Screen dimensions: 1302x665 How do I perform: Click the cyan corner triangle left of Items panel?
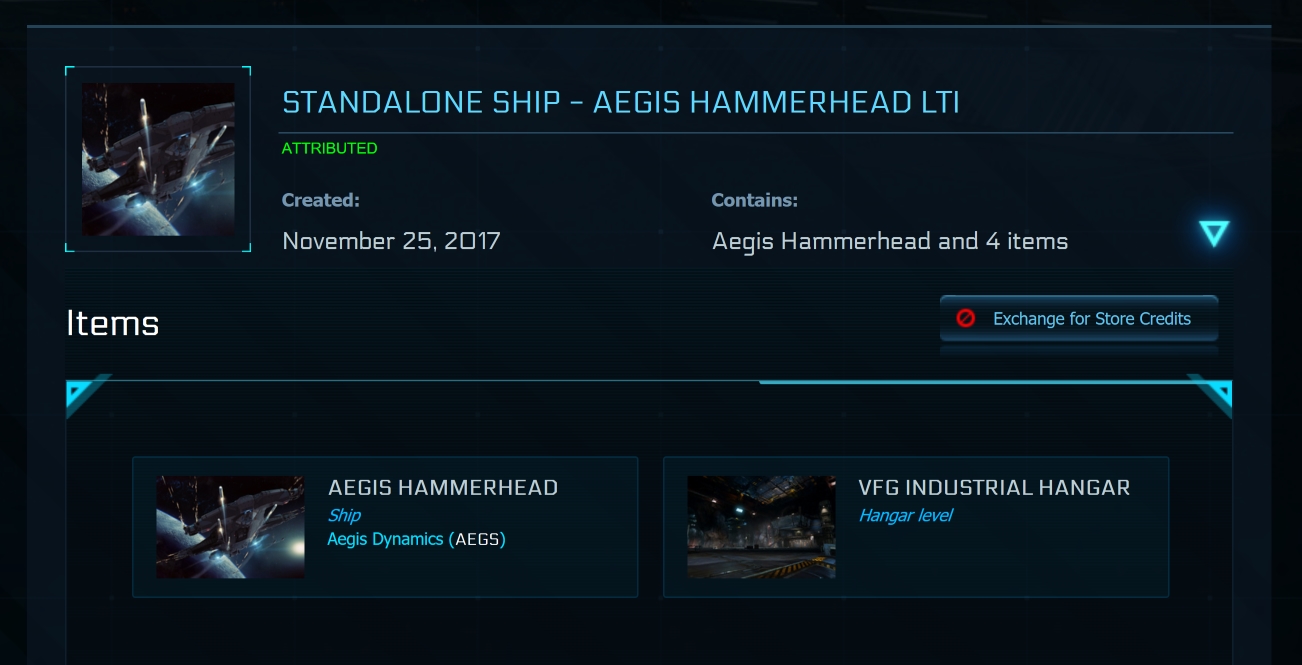click(81, 396)
